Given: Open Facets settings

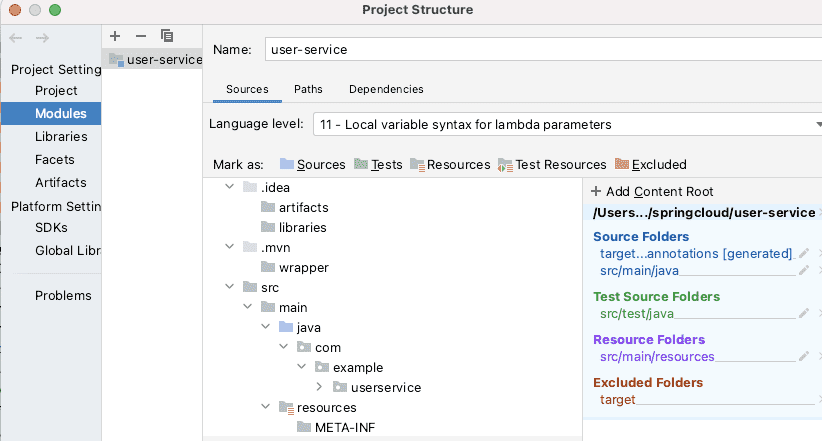Looking at the screenshot, I should (x=55, y=159).
